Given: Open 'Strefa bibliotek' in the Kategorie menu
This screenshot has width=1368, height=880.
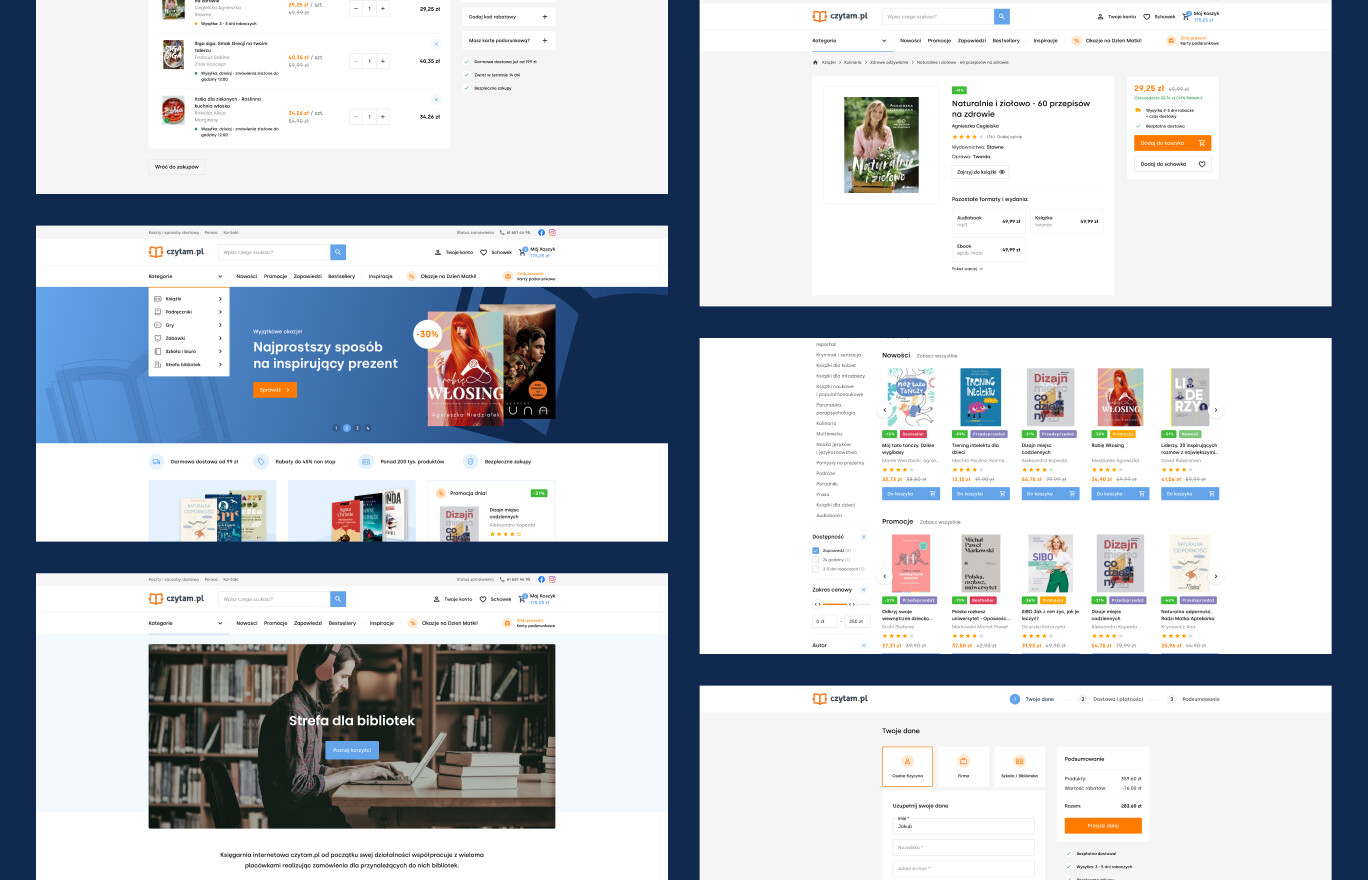Looking at the screenshot, I should (188, 365).
